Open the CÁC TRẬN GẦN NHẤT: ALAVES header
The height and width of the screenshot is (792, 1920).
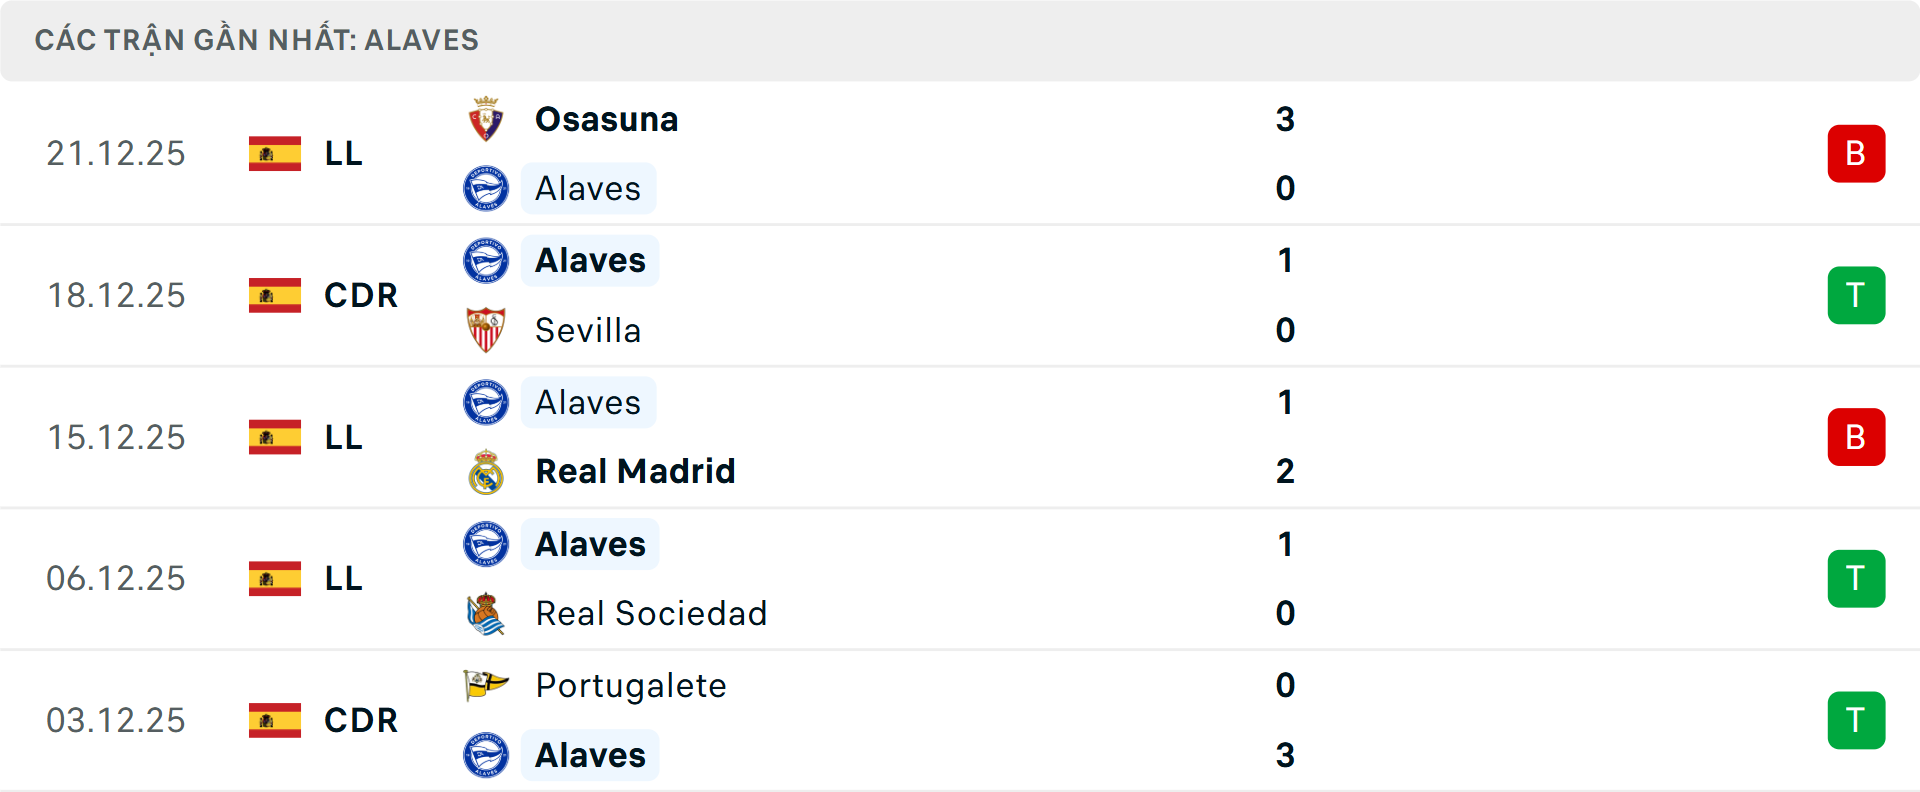(x=256, y=40)
